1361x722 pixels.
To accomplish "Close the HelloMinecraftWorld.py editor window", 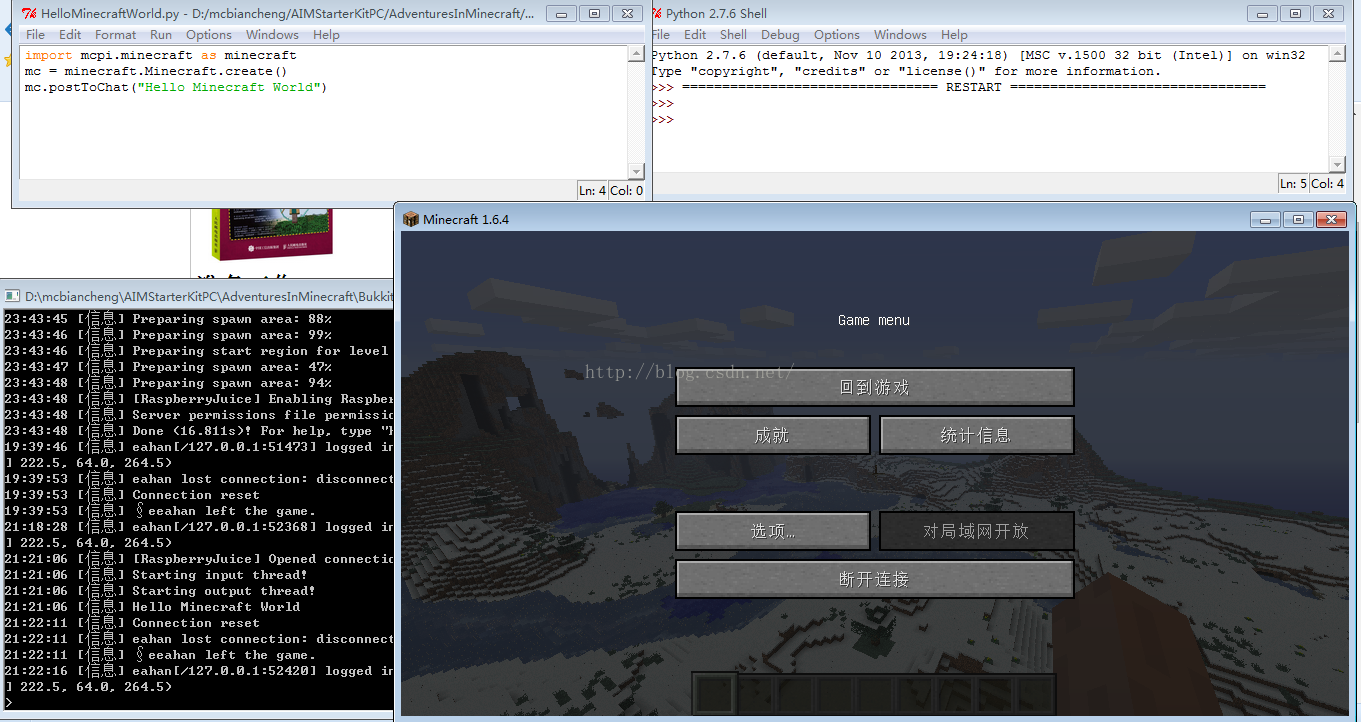I will [x=627, y=13].
